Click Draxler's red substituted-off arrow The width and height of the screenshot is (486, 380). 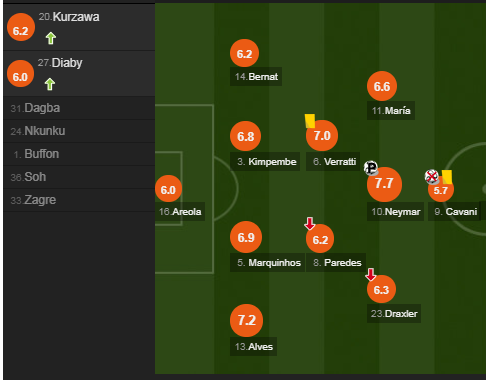371,275
